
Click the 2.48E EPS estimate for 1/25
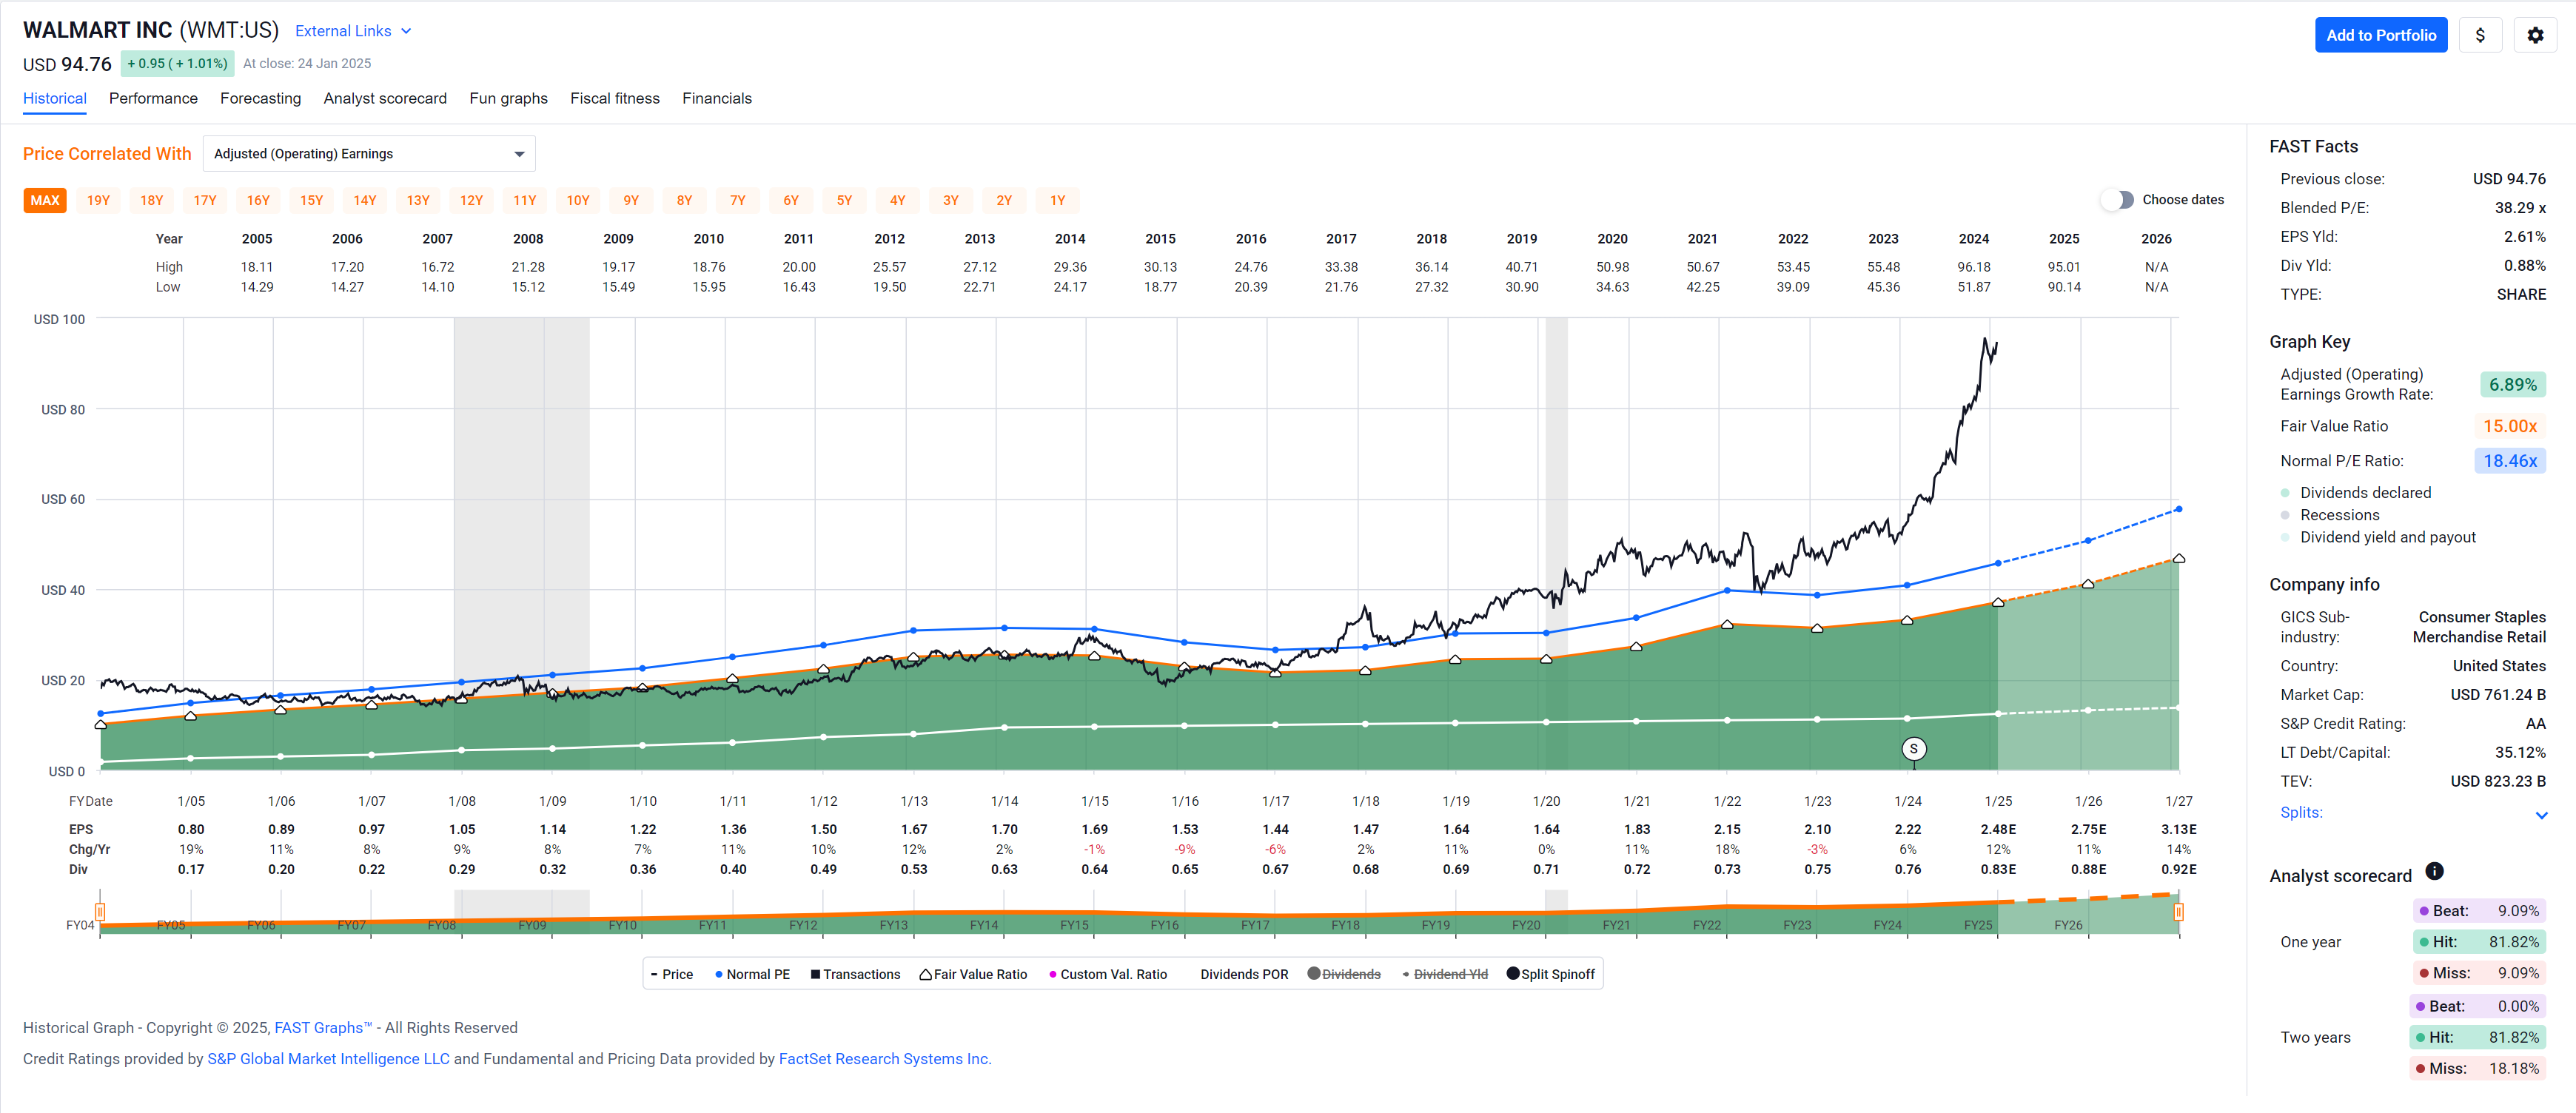point(1998,829)
